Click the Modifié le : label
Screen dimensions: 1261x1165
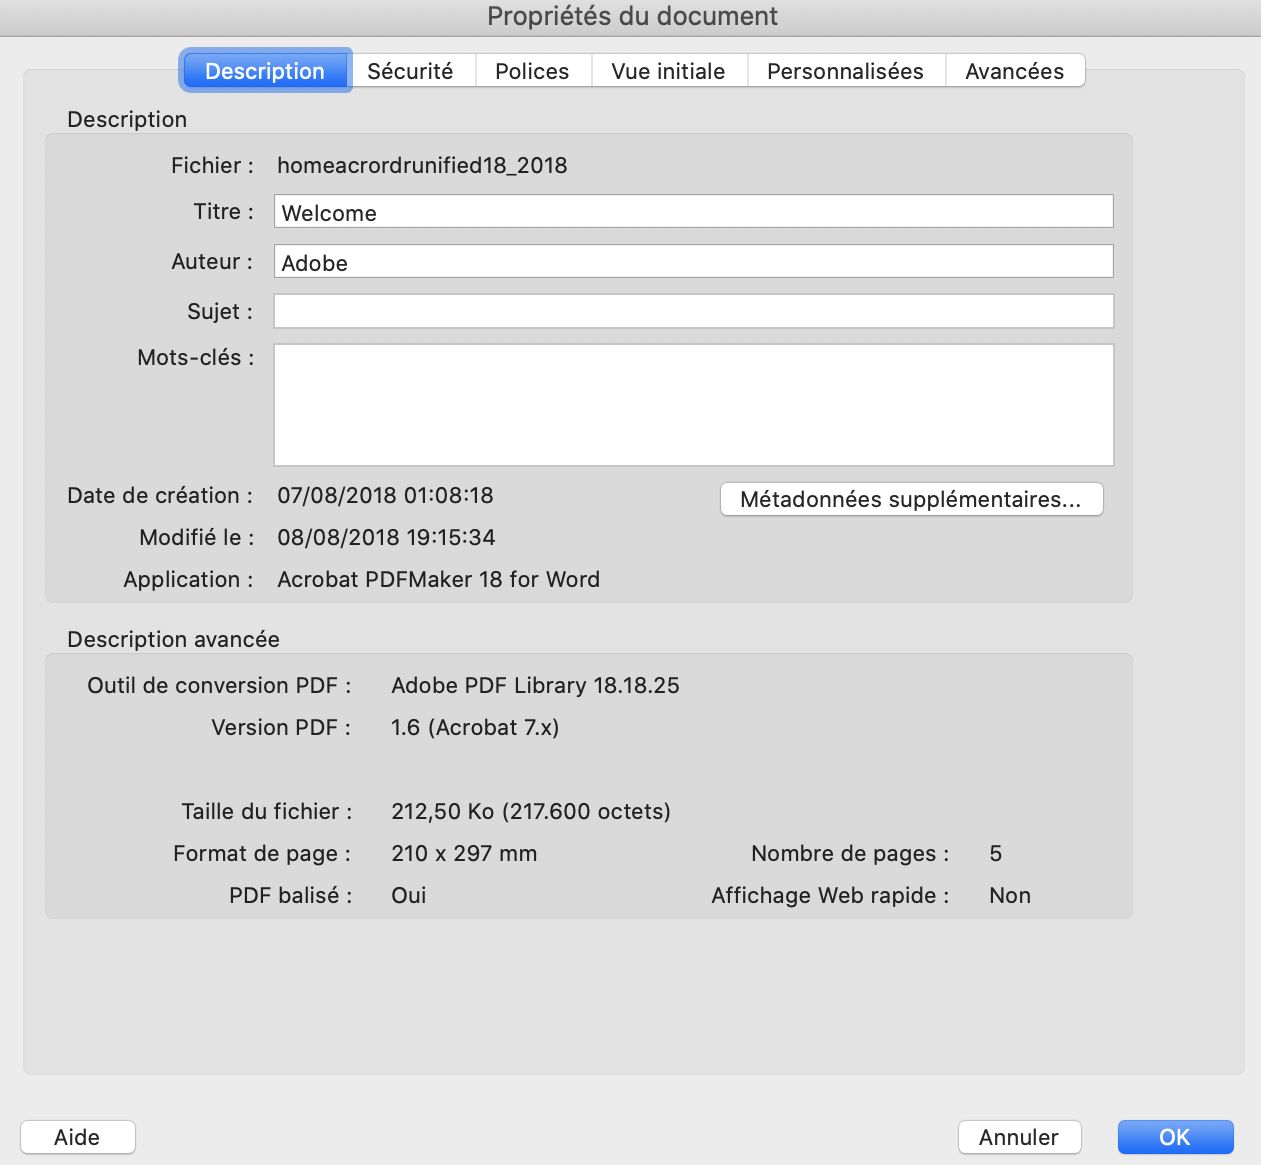(x=196, y=537)
